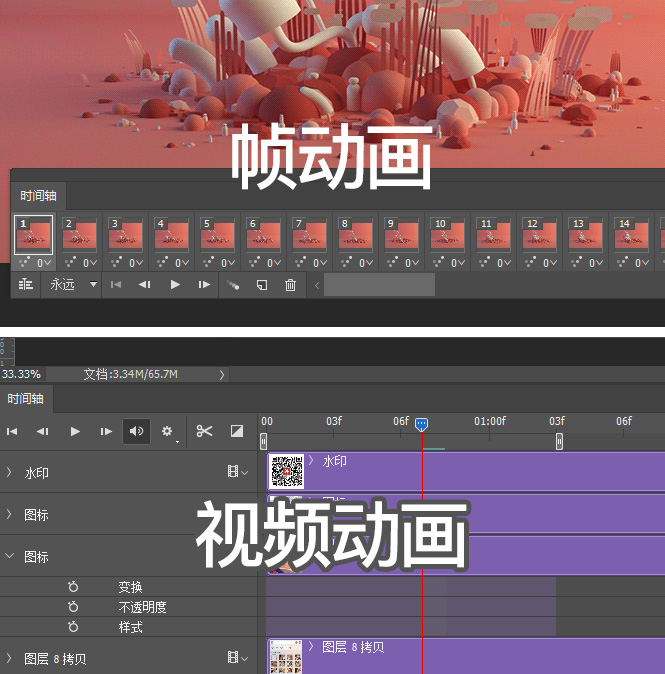Click the 图层 8 拷贝 clip thumbnail
665x674 pixels.
pos(285,657)
